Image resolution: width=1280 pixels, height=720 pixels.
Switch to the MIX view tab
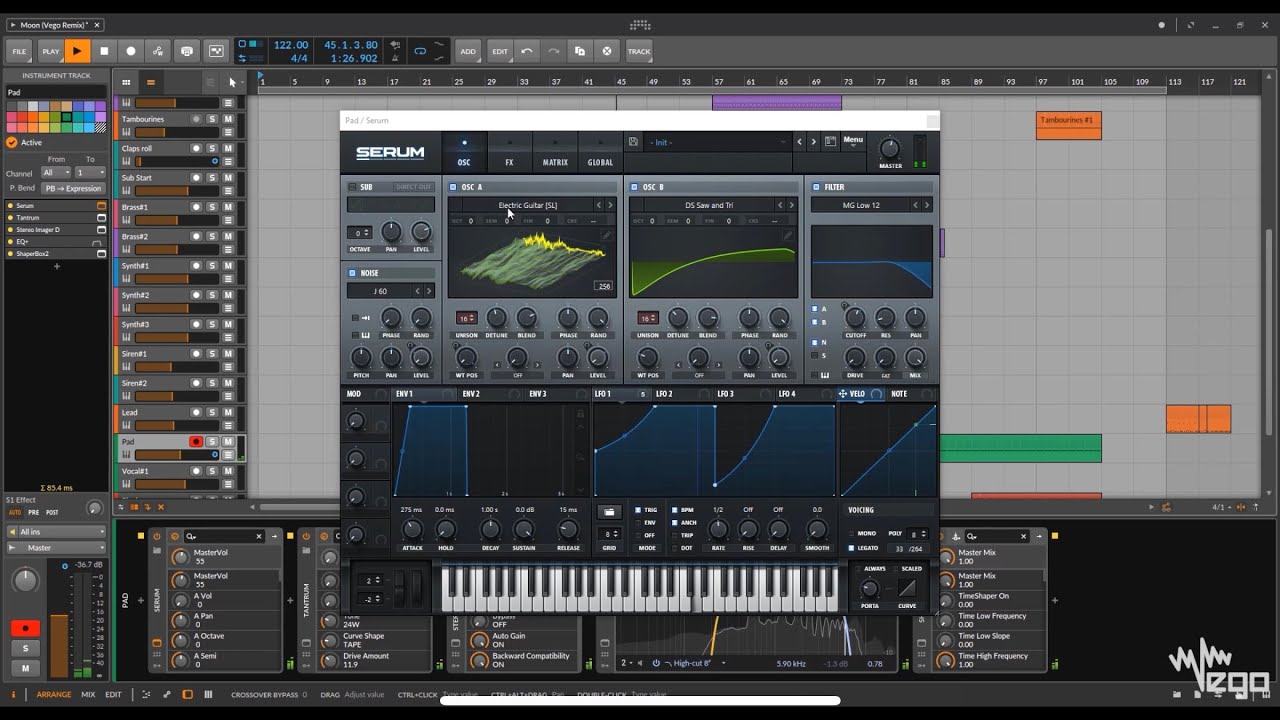88,694
